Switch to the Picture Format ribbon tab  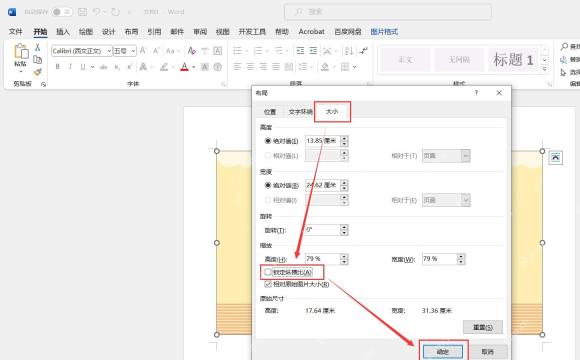point(384,32)
